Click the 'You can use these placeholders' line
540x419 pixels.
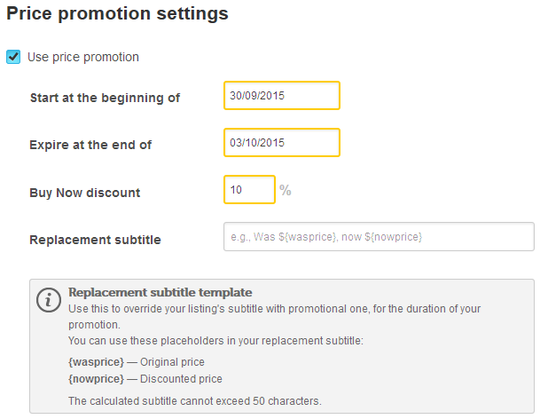coord(216,341)
